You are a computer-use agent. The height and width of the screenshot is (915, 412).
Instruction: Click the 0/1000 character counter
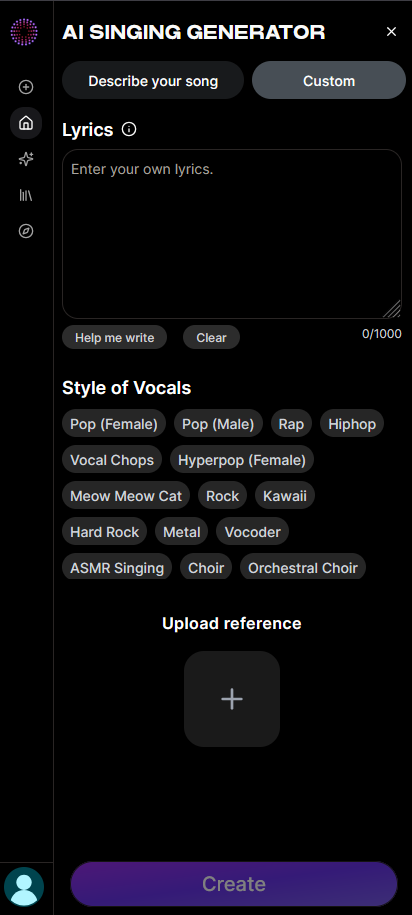coord(382,334)
